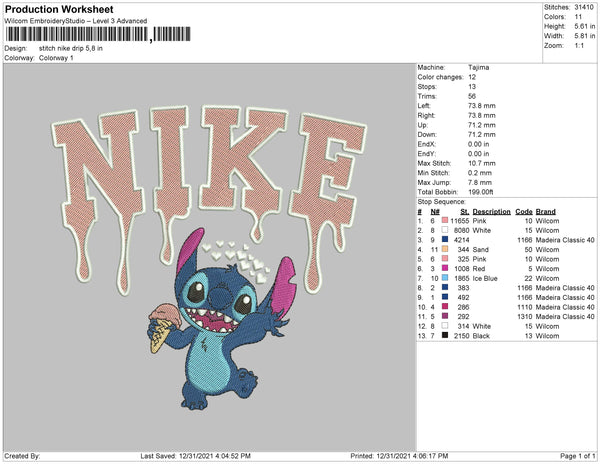Click the Machine value Tajima
The height and width of the screenshot is (464, 600).
click(x=478, y=67)
